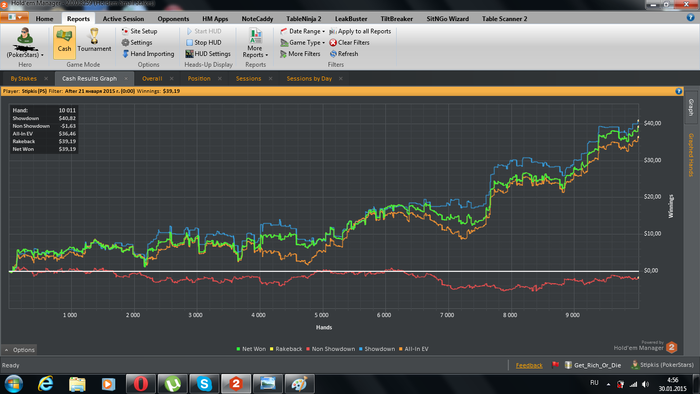
Task: Open Site Setup options
Action: click(x=139, y=31)
